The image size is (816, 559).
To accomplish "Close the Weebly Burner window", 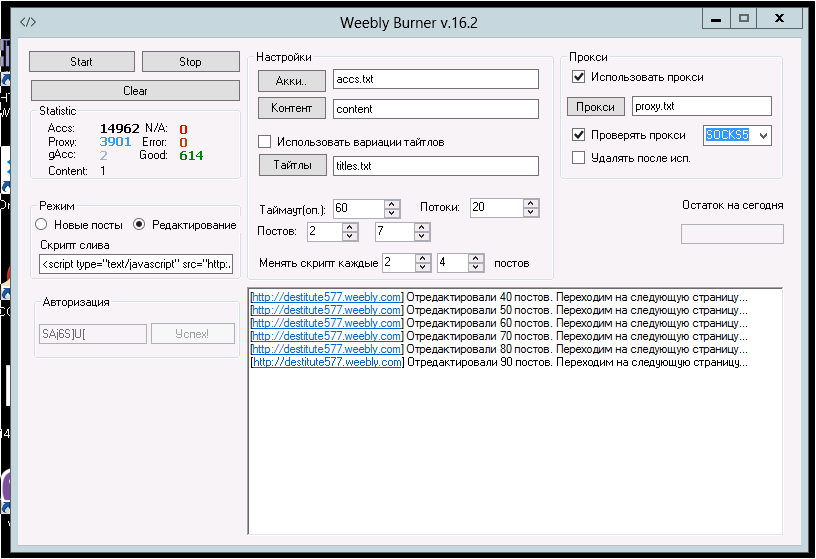I will click(779, 19).
